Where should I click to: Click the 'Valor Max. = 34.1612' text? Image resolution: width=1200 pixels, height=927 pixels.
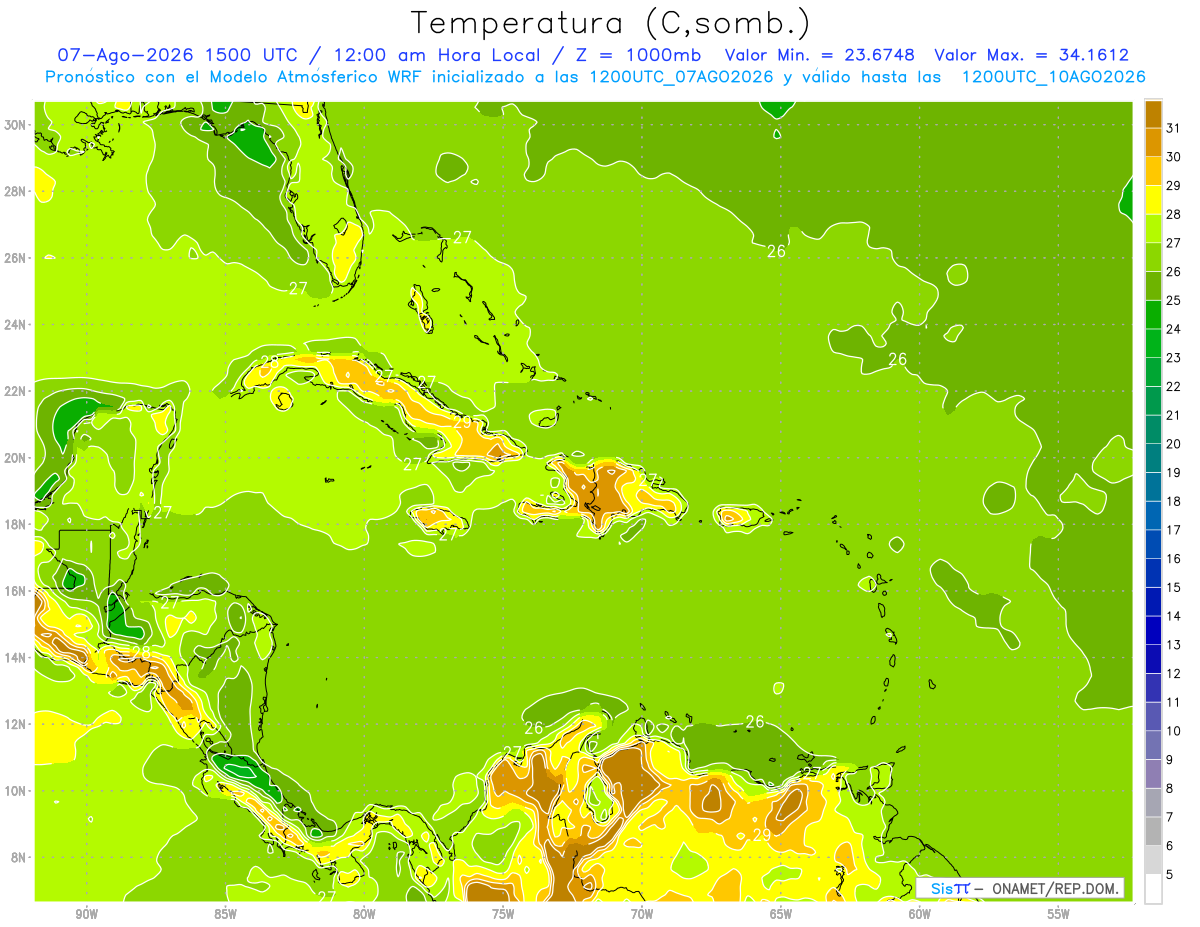click(x=1032, y=55)
